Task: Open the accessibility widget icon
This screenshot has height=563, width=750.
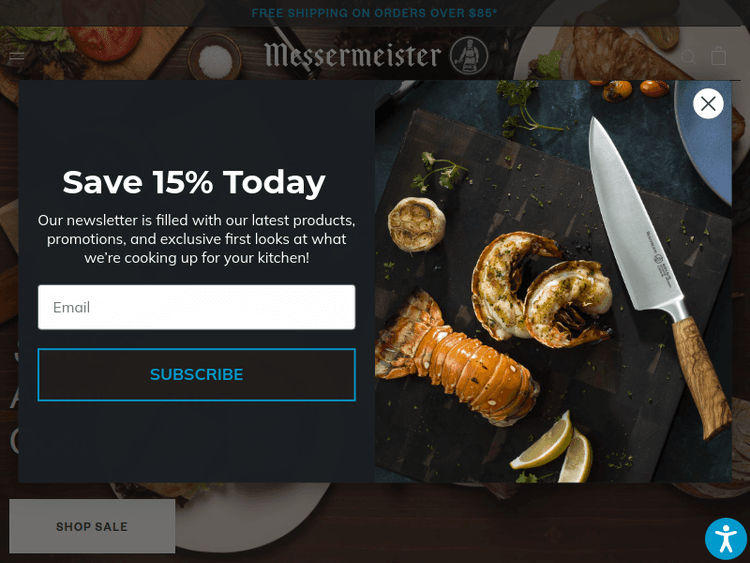Action: [x=726, y=539]
